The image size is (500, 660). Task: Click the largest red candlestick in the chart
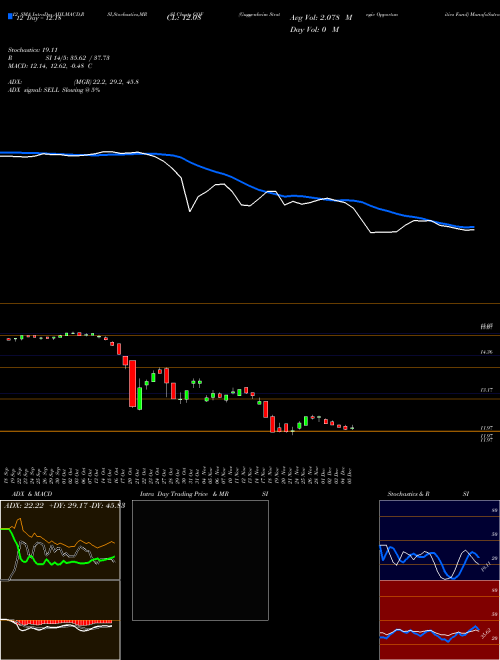click(133, 383)
